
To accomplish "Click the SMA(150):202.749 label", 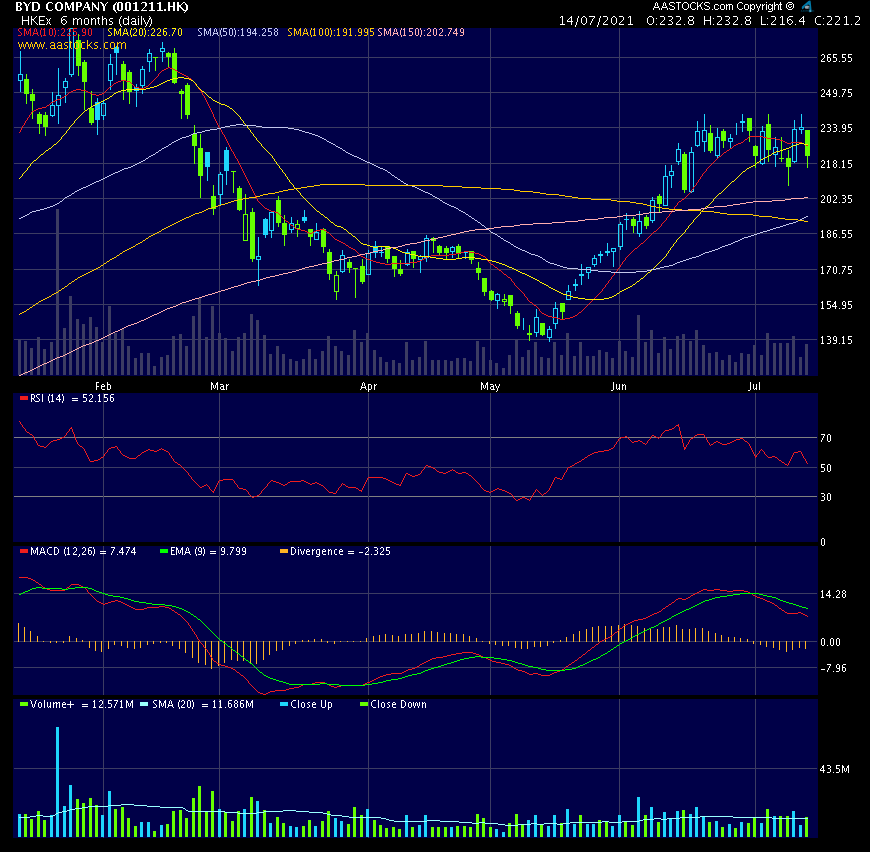I will (421, 33).
